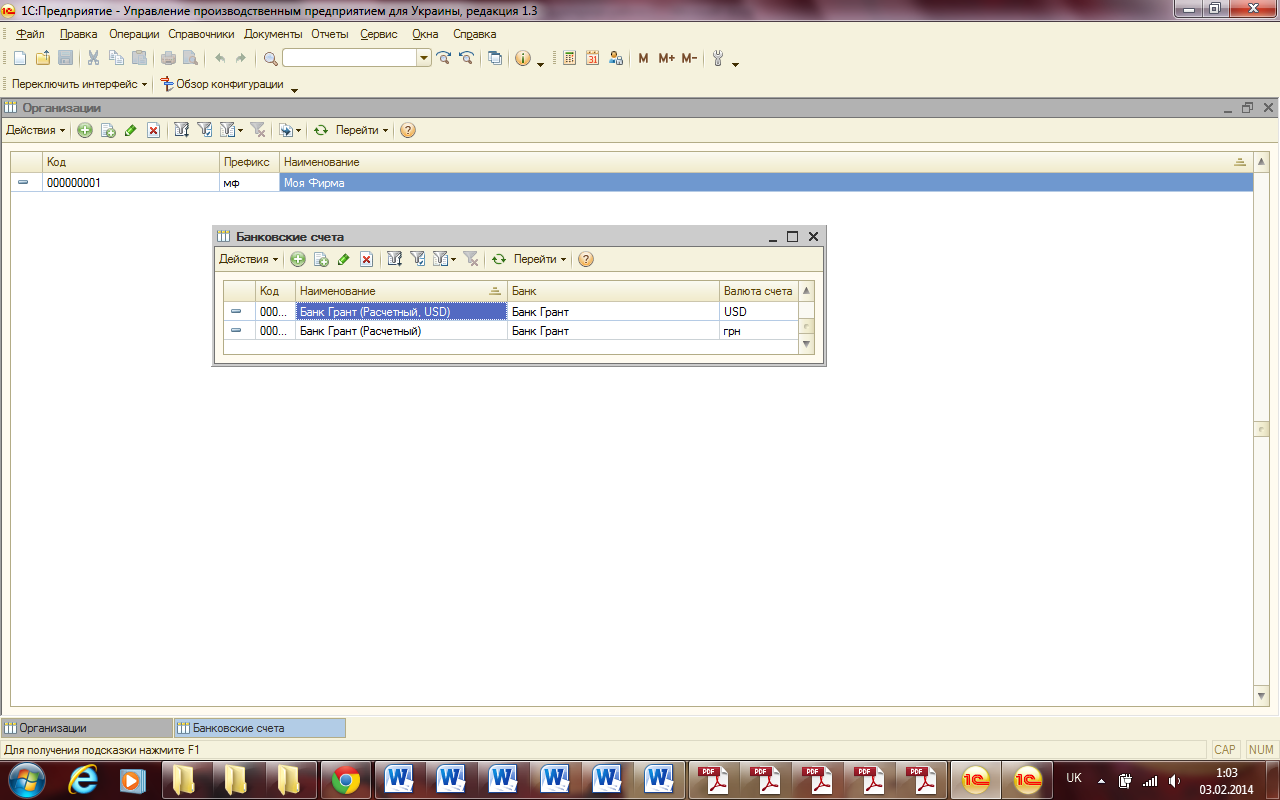
Task: Open the Операции menu
Action: click(134, 34)
